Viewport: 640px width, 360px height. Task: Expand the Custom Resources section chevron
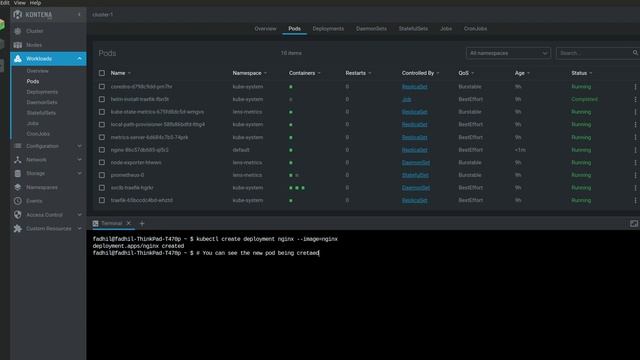(79, 229)
